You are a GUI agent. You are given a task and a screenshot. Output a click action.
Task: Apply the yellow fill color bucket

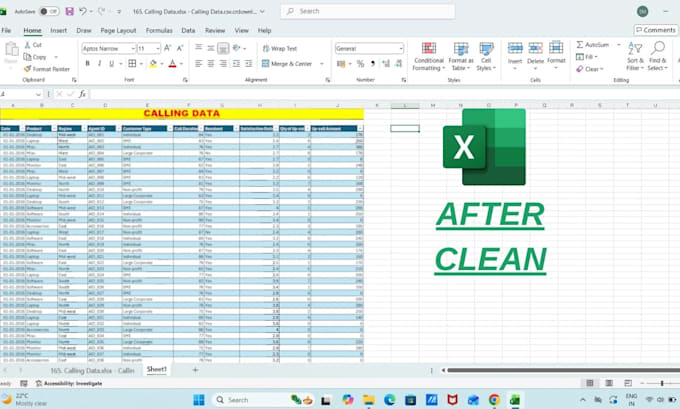pos(153,64)
